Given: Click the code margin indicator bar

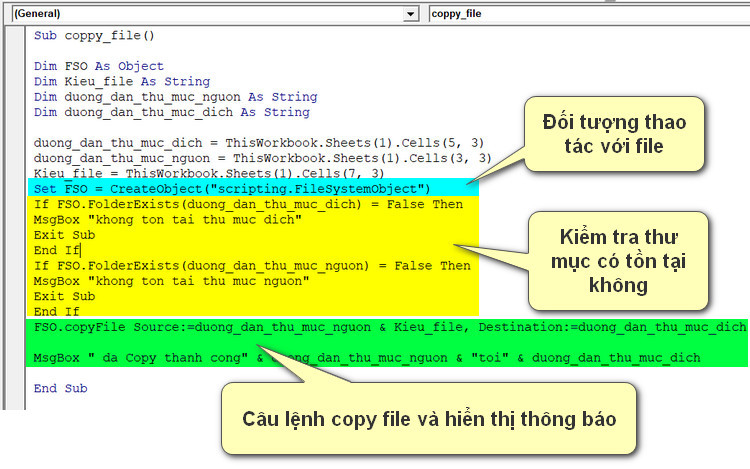Looking at the screenshot, I should pyautogui.click(x=16, y=218).
